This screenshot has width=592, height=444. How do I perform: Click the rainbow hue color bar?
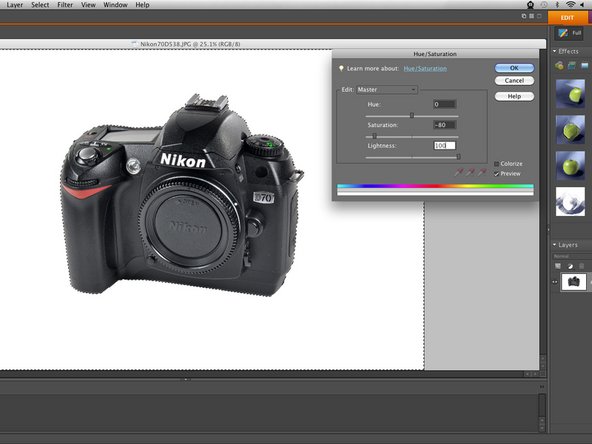435,186
